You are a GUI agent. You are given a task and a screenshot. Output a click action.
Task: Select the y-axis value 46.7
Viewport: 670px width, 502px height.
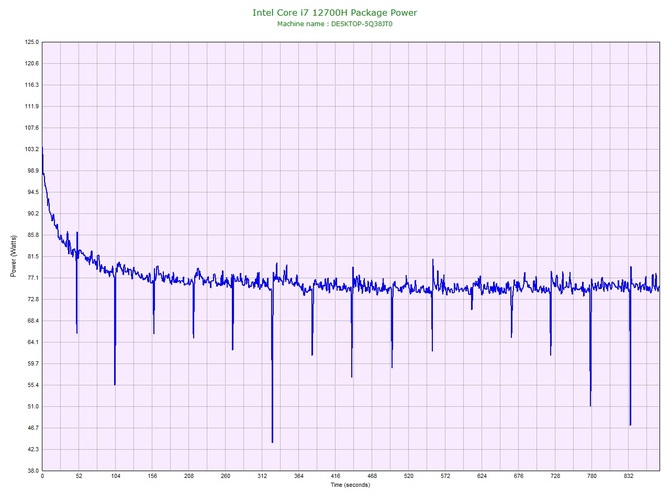coord(34,428)
